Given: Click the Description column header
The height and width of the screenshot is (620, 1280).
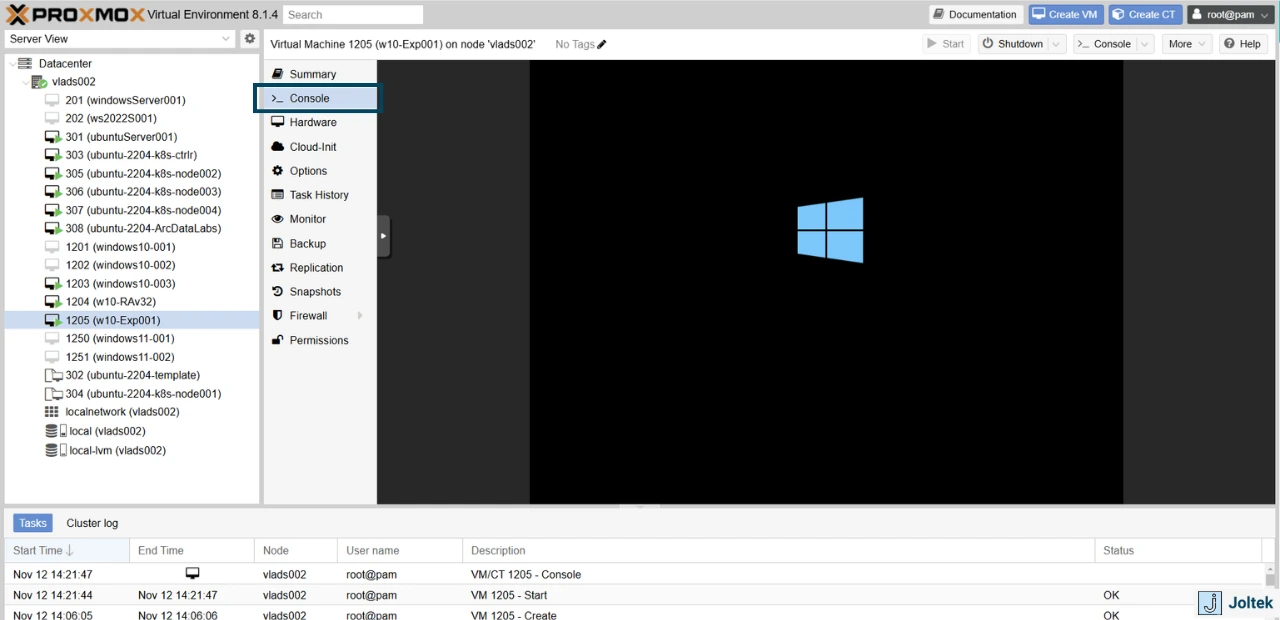Looking at the screenshot, I should coord(778,550).
